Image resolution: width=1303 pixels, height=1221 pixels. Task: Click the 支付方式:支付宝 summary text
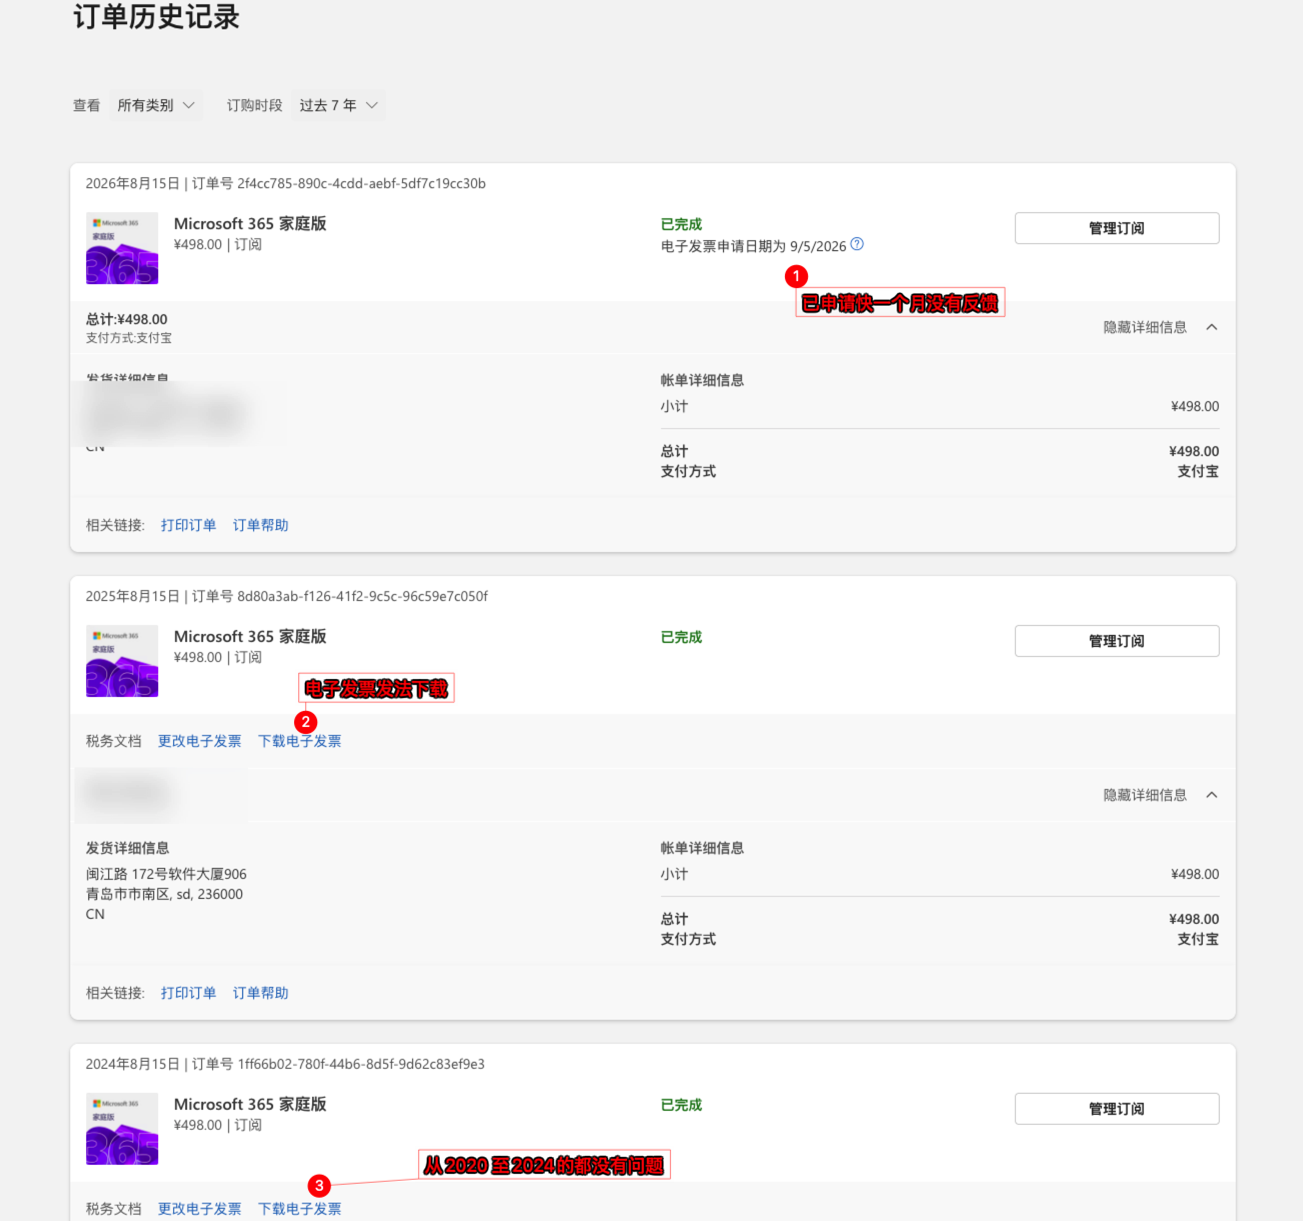[x=129, y=338]
